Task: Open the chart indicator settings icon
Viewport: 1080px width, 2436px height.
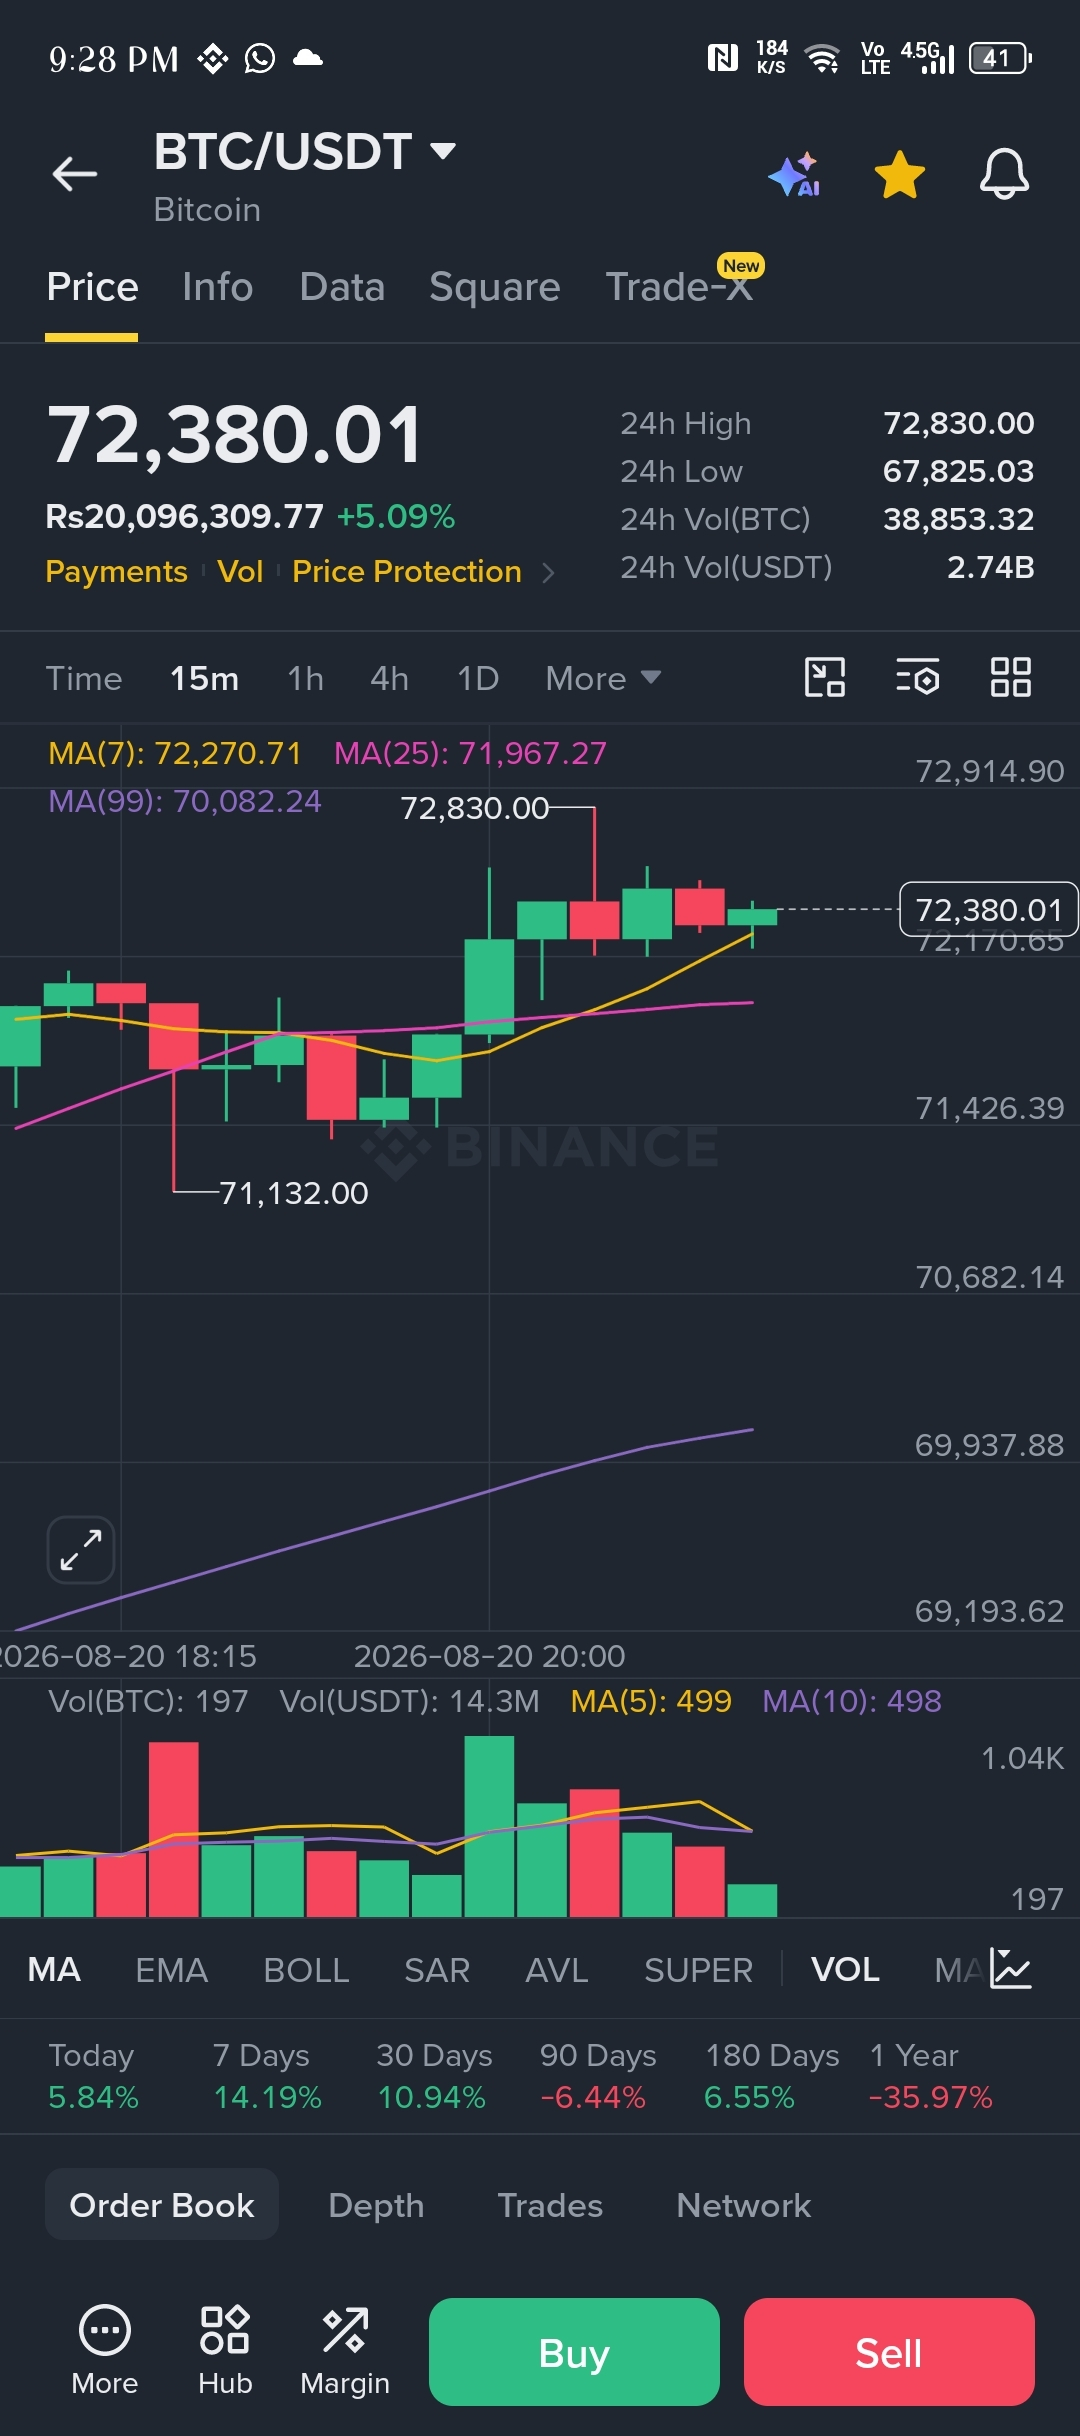Action: pos(917,677)
